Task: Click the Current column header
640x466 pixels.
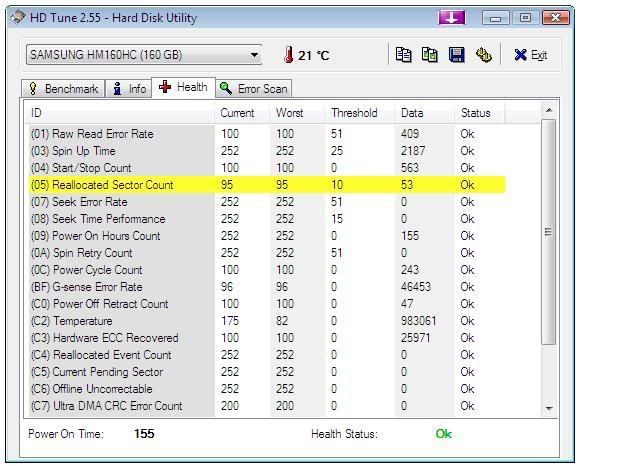Action: pyautogui.click(x=242, y=113)
